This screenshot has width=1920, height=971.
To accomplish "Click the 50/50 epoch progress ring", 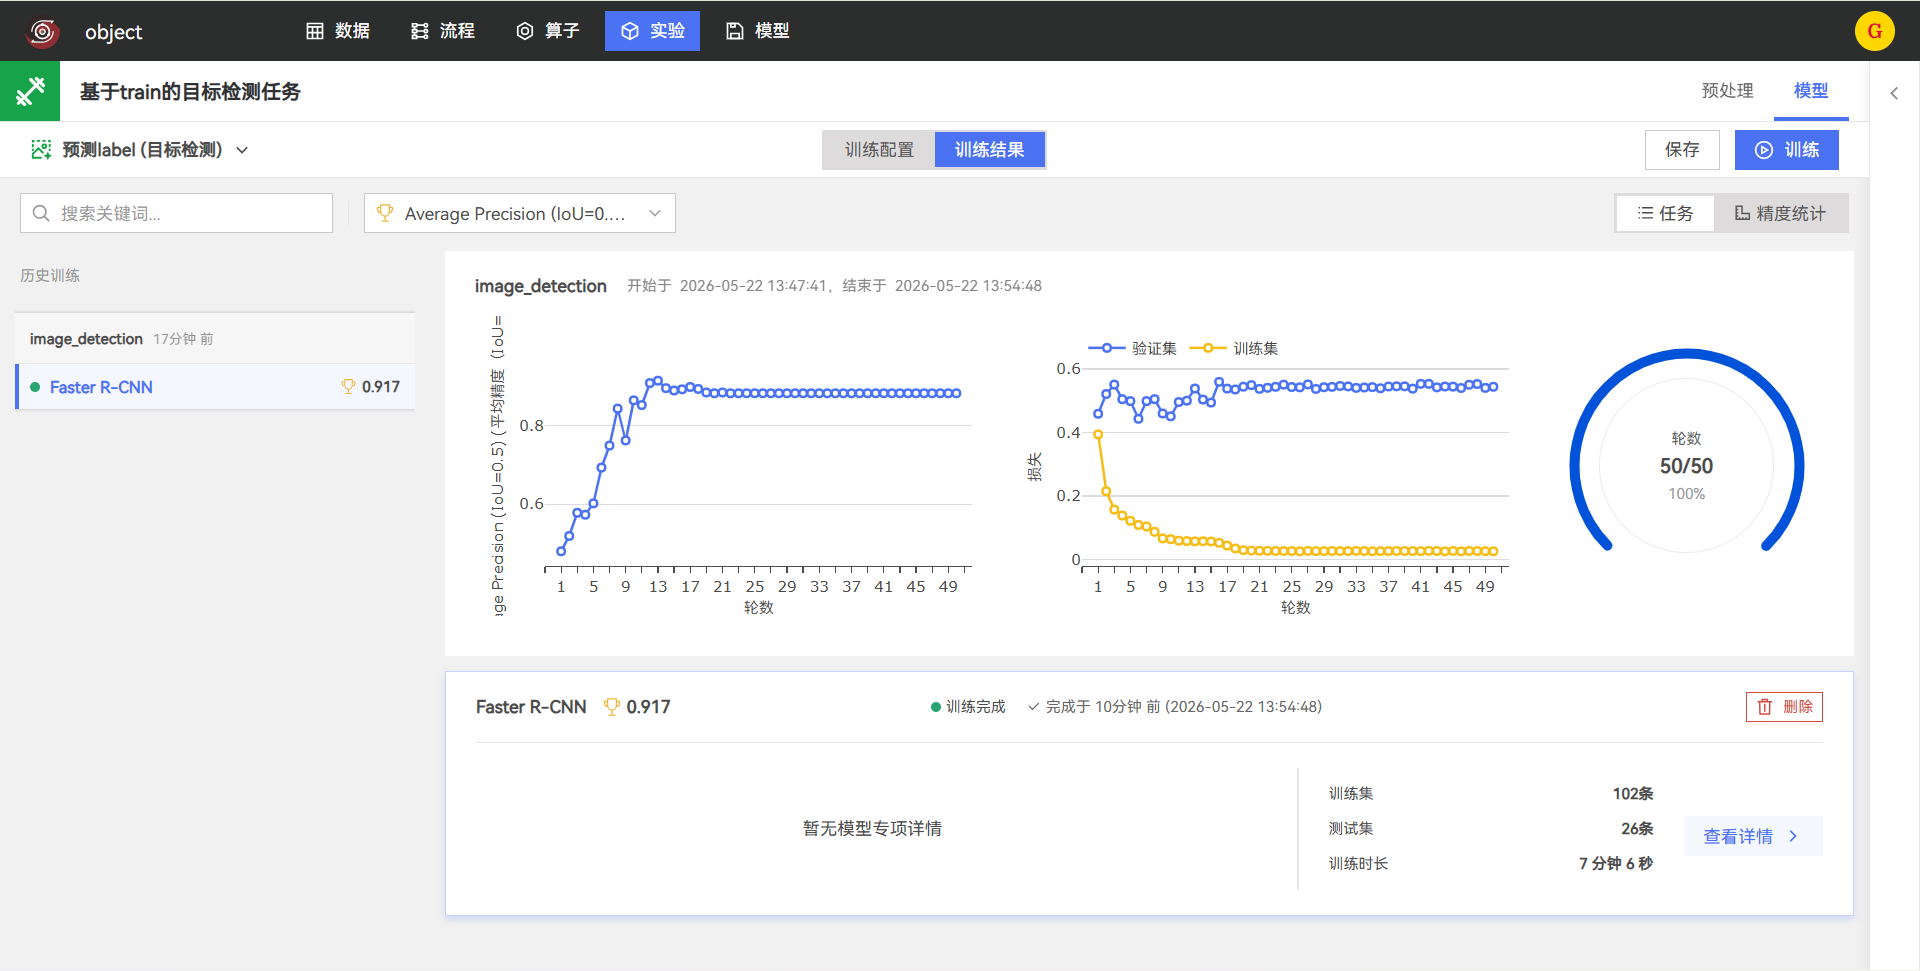I will [1686, 465].
